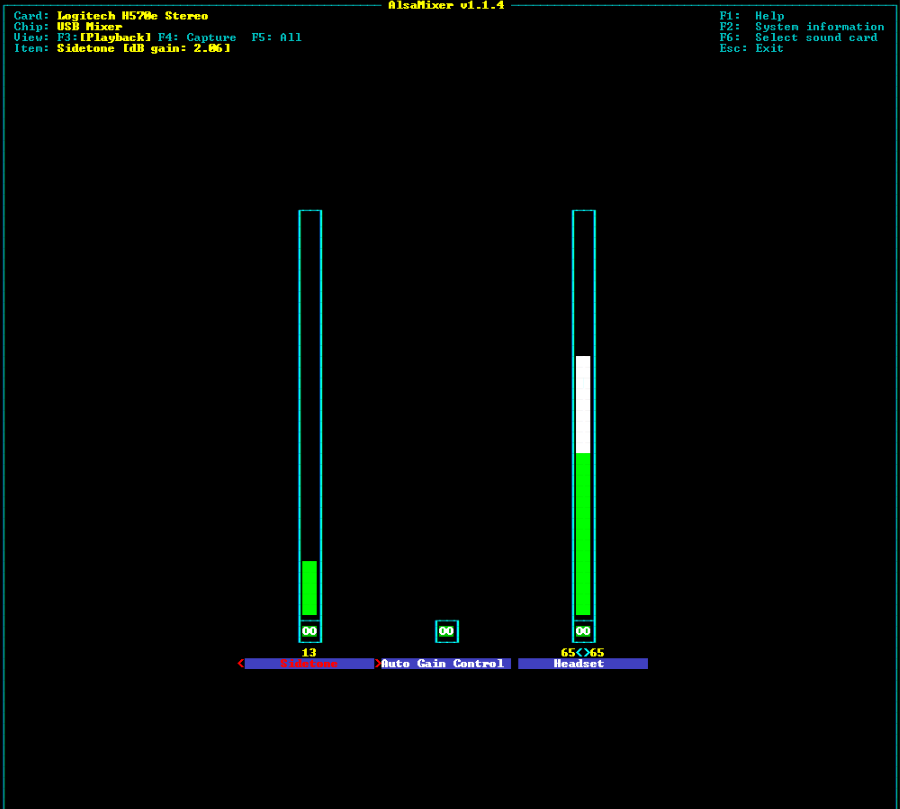
Task: Click Esc Exit entry
Action: point(751,48)
